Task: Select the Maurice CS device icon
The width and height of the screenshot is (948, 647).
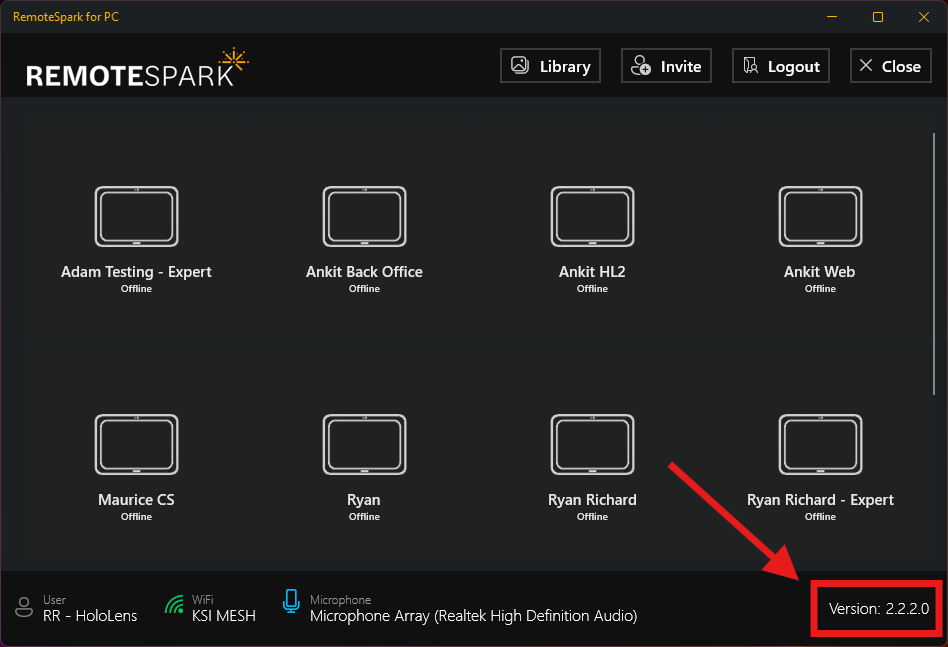Action: coord(137,444)
